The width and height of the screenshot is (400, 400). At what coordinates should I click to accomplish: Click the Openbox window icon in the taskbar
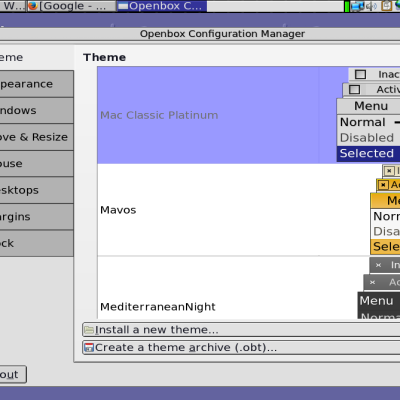tap(123, 6)
